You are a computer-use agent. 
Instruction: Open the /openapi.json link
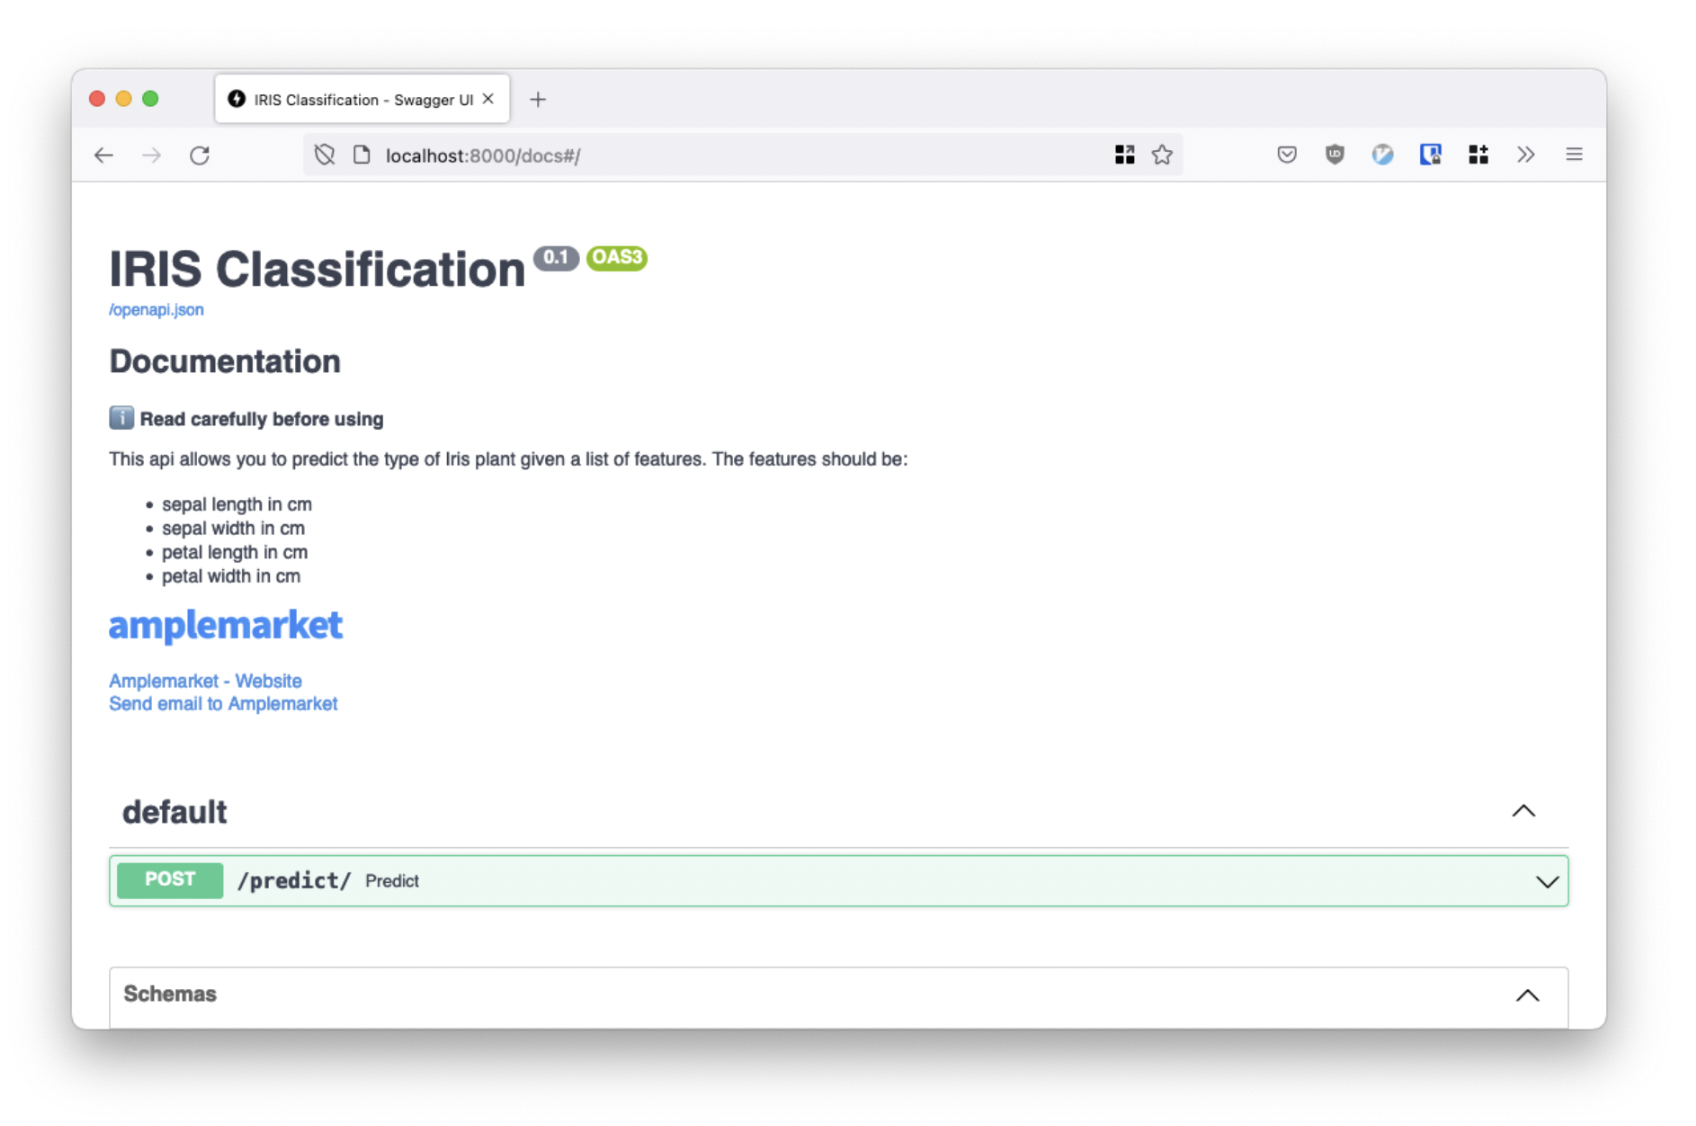click(x=156, y=310)
